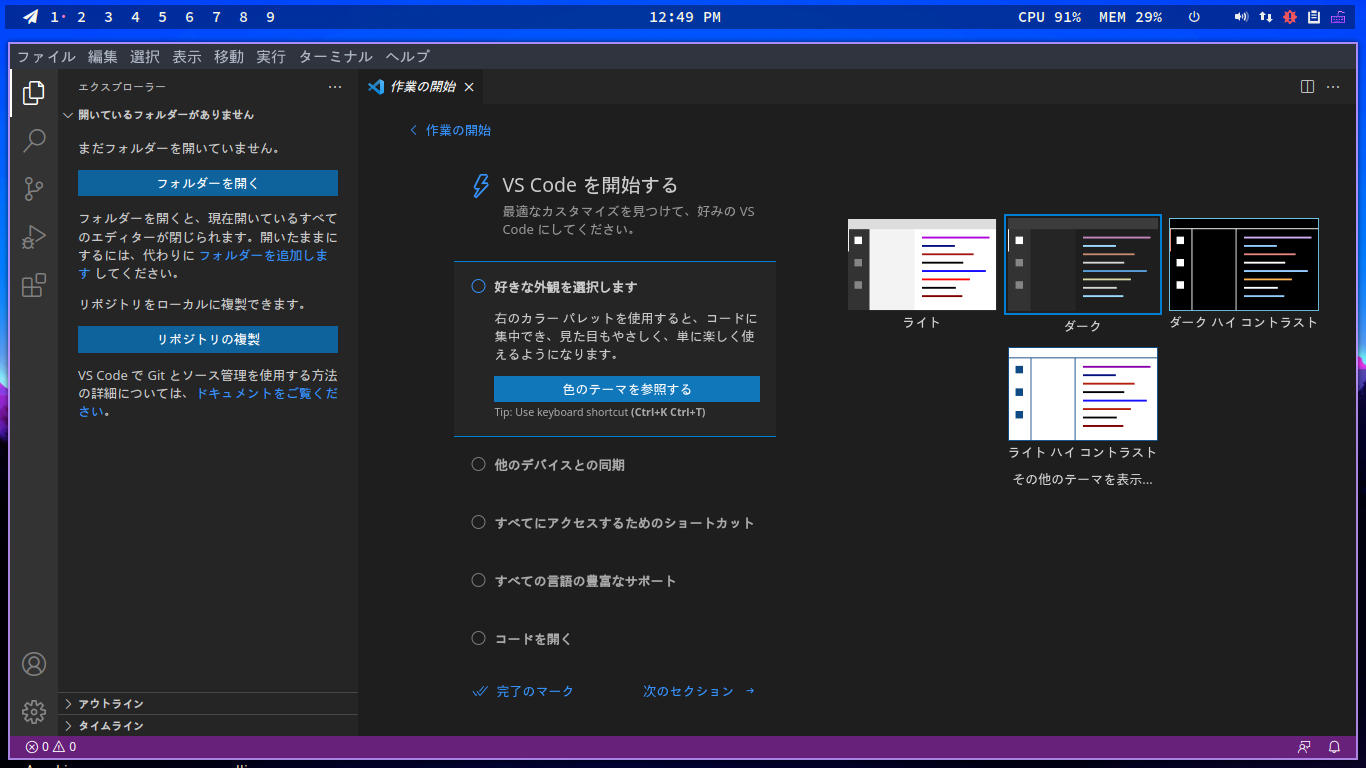This screenshot has width=1366, height=768.
Task: Click the red bug tray icon
Action: click(1290, 17)
